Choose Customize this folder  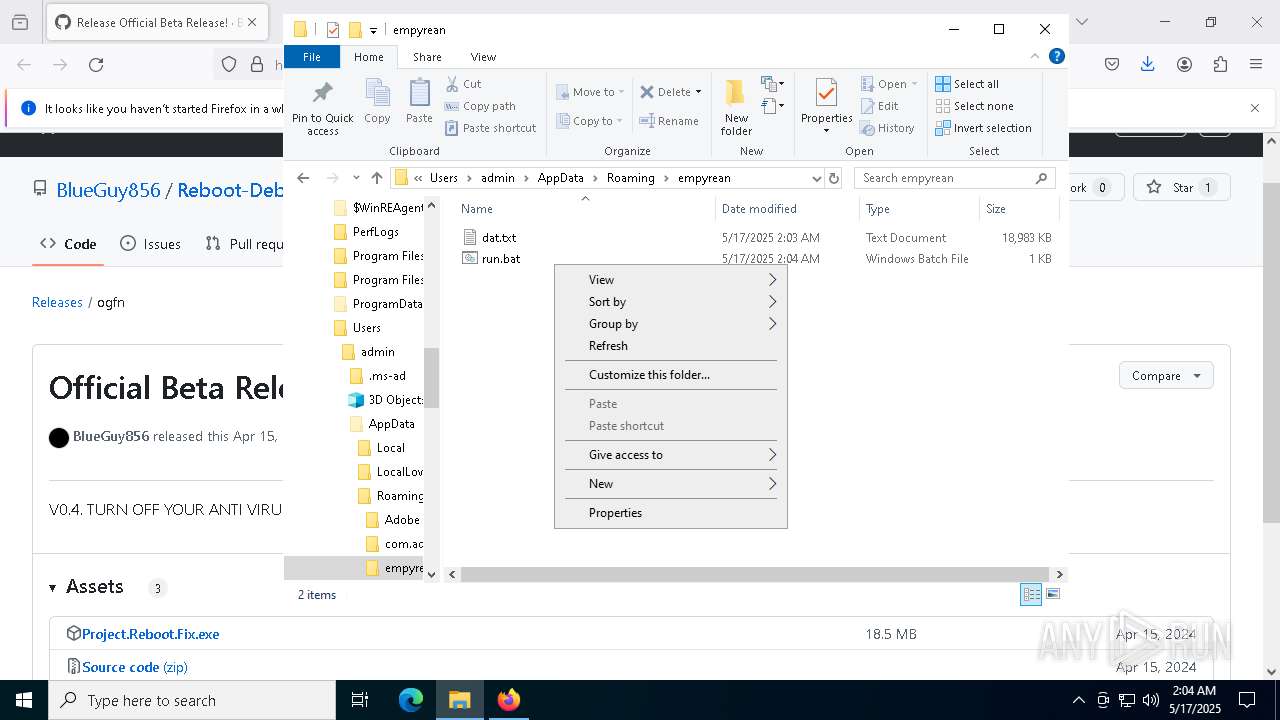pyautogui.click(x=670, y=375)
